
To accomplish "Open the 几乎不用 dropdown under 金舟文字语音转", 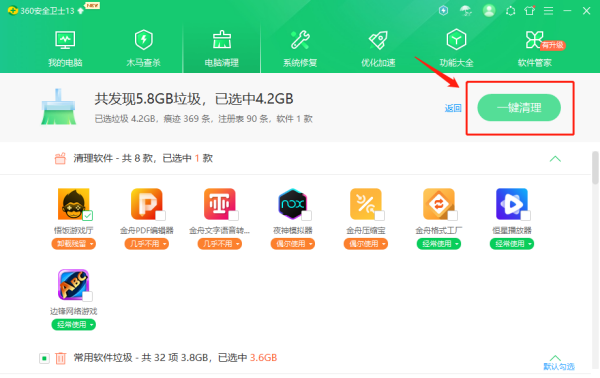I will point(220,244).
